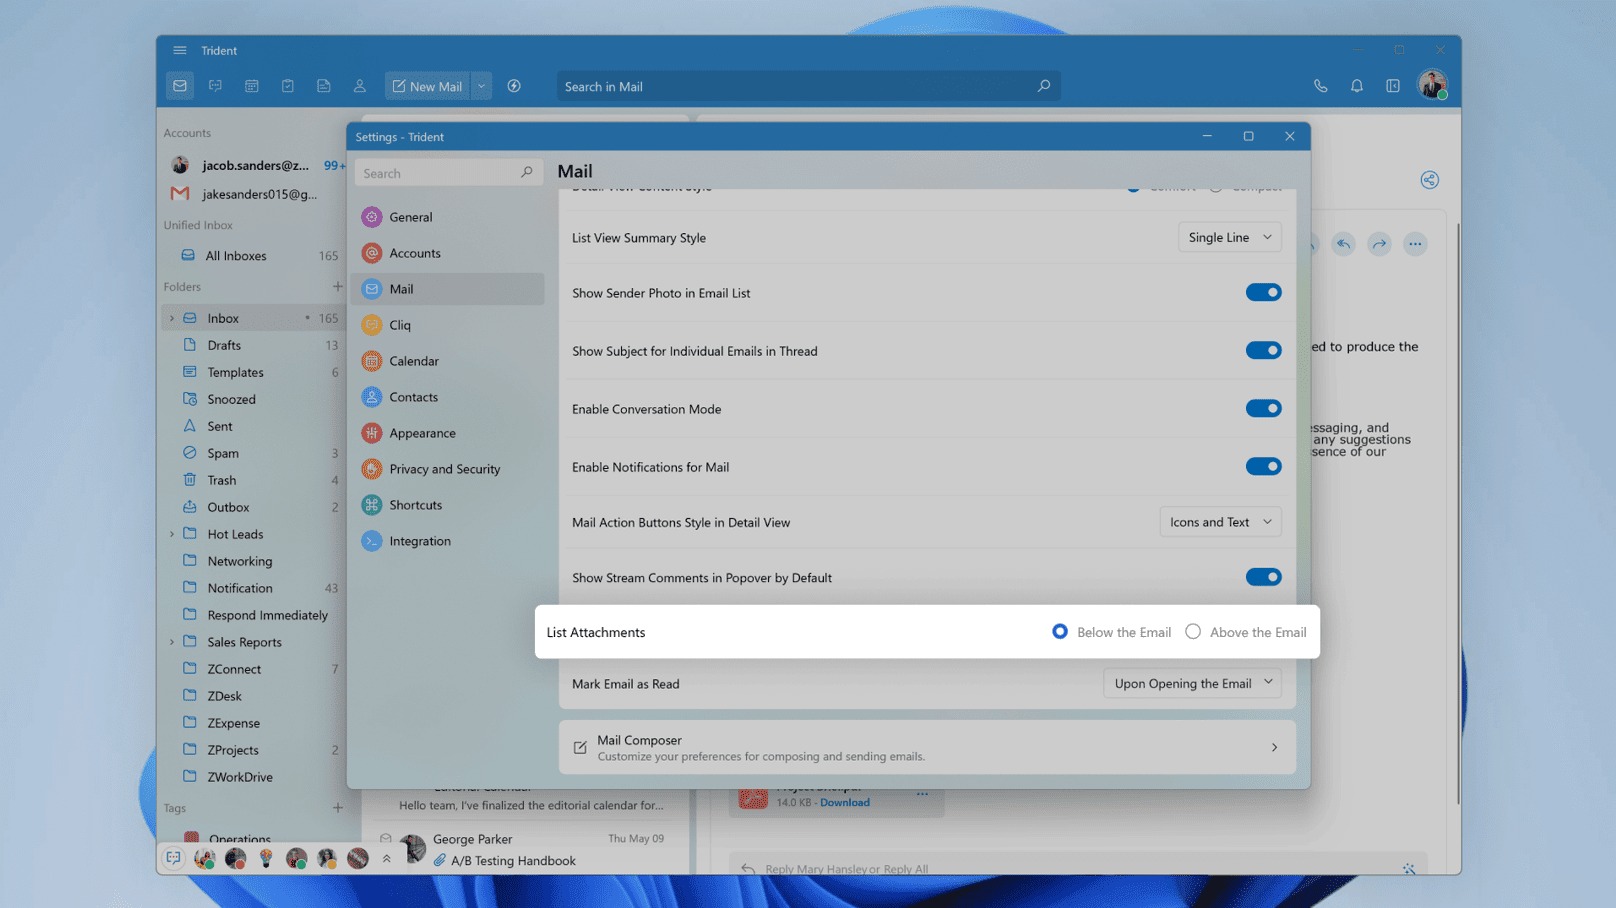Viewport: 1616px width, 908px height.
Task: Turn off Enable Notifications for Mail
Action: 1263,467
